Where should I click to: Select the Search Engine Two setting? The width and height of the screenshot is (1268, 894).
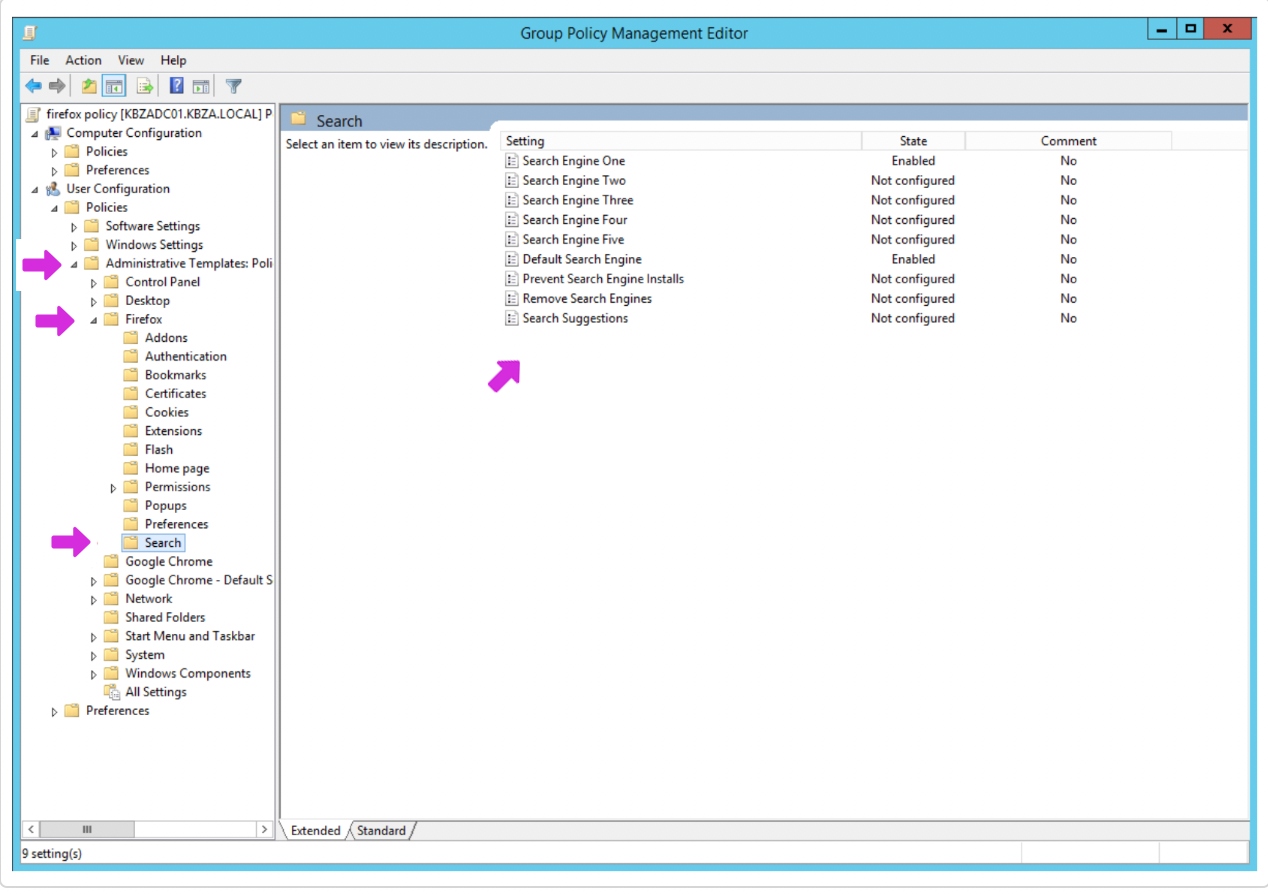coord(574,181)
